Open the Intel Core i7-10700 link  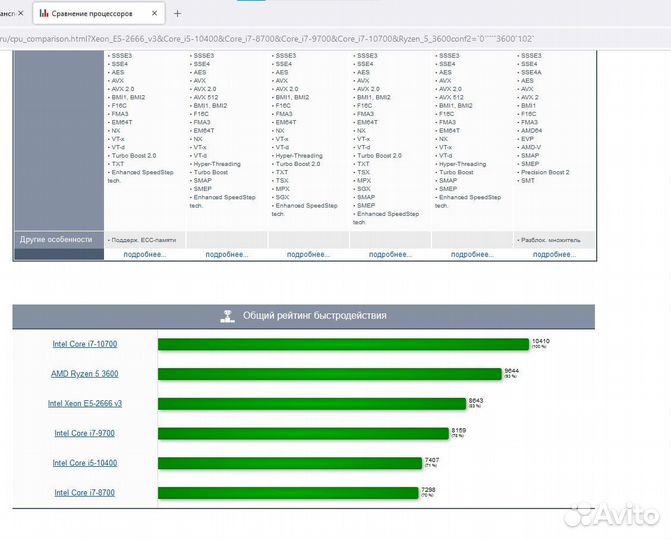85,344
